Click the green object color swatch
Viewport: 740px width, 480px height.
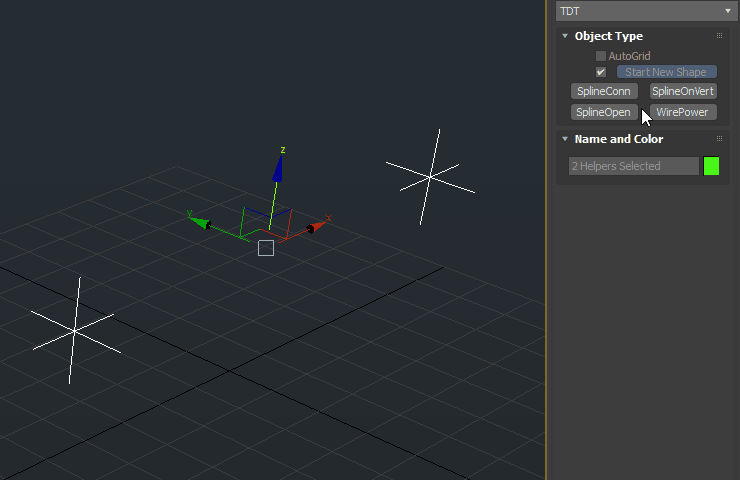pyautogui.click(x=711, y=166)
